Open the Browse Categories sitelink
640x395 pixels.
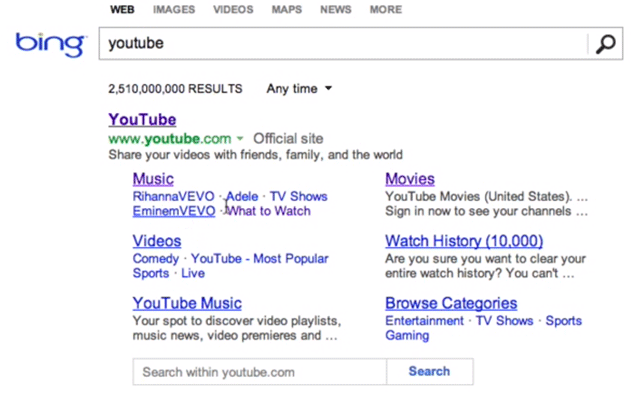pos(451,303)
